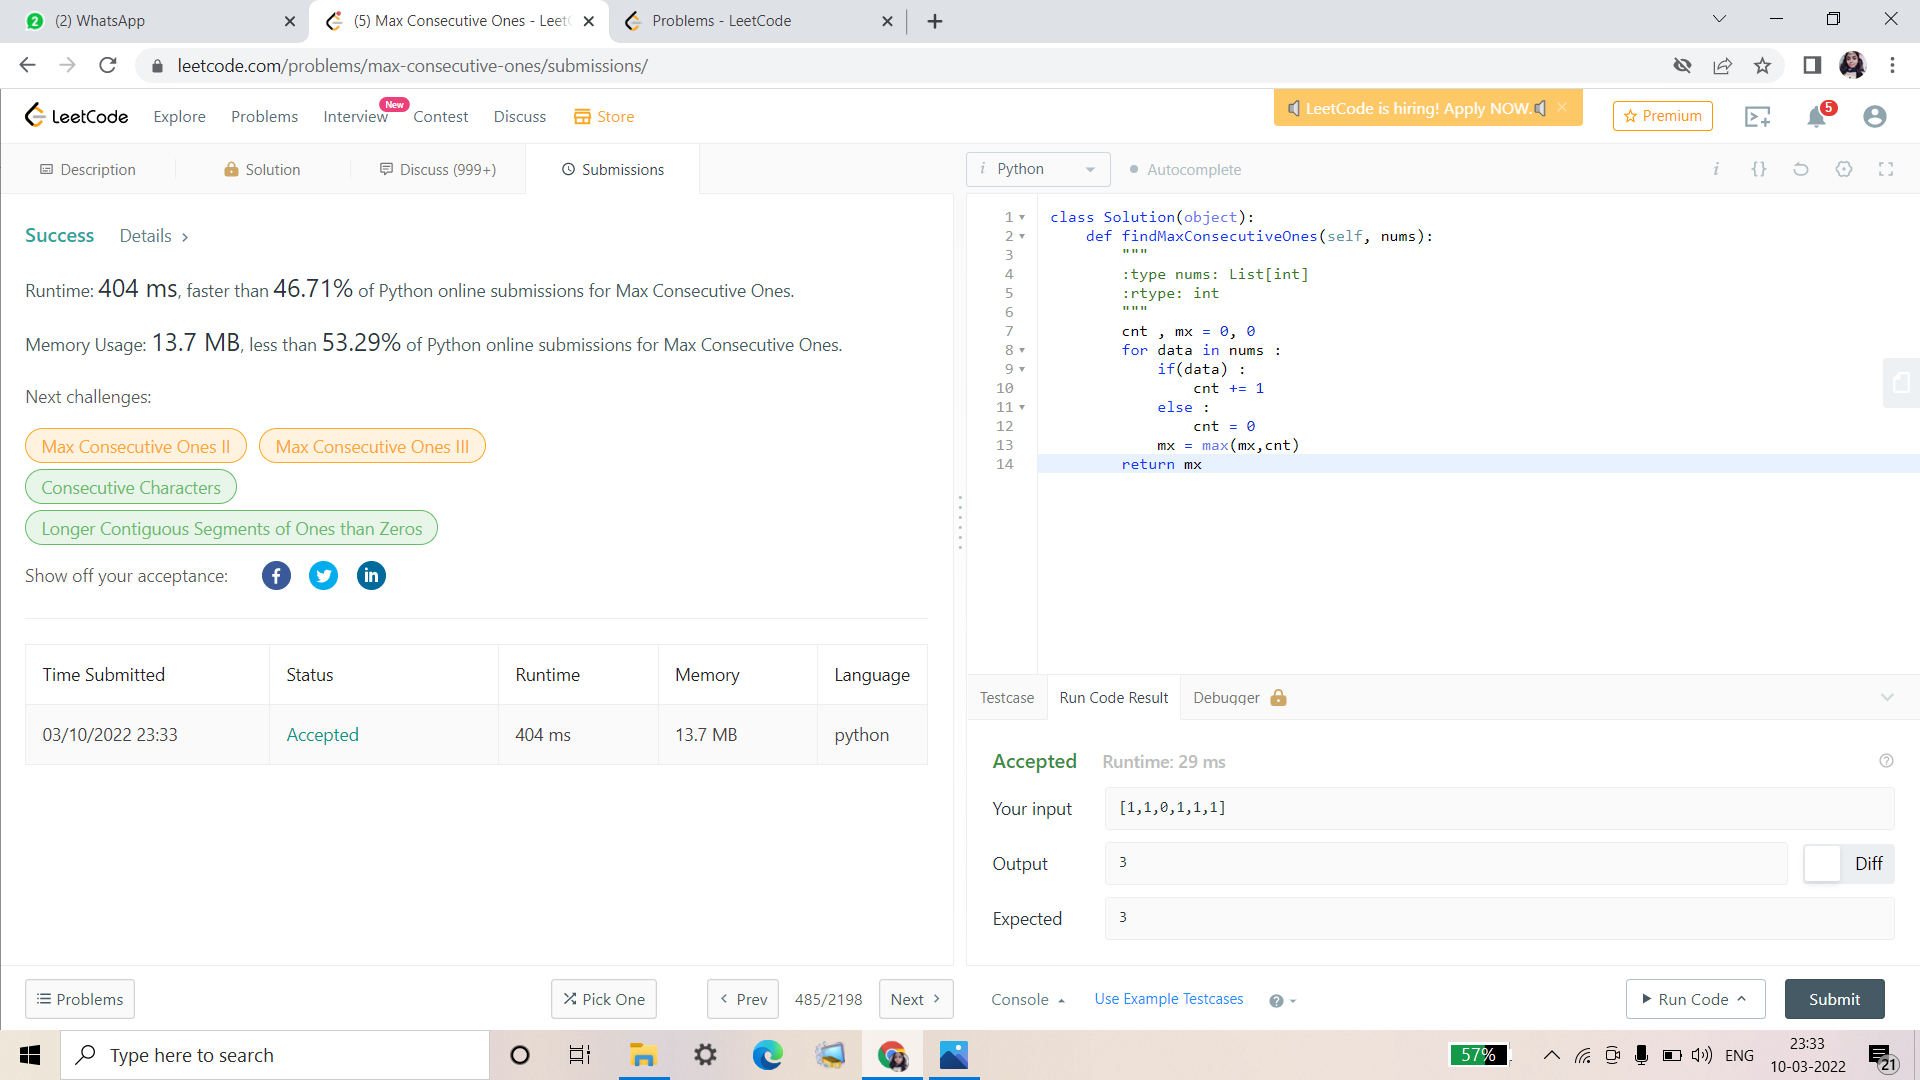The width and height of the screenshot is (1920, 1080).
Task: Click the LeetCode logo
Action: point(76,116)
